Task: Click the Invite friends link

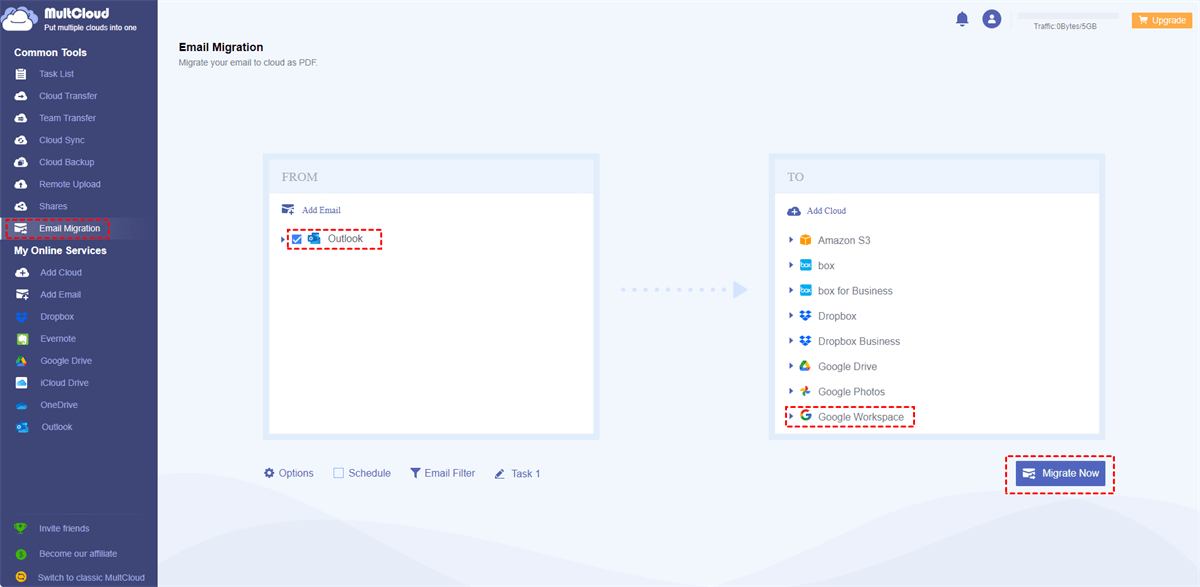Action: [x=64, y=528]
